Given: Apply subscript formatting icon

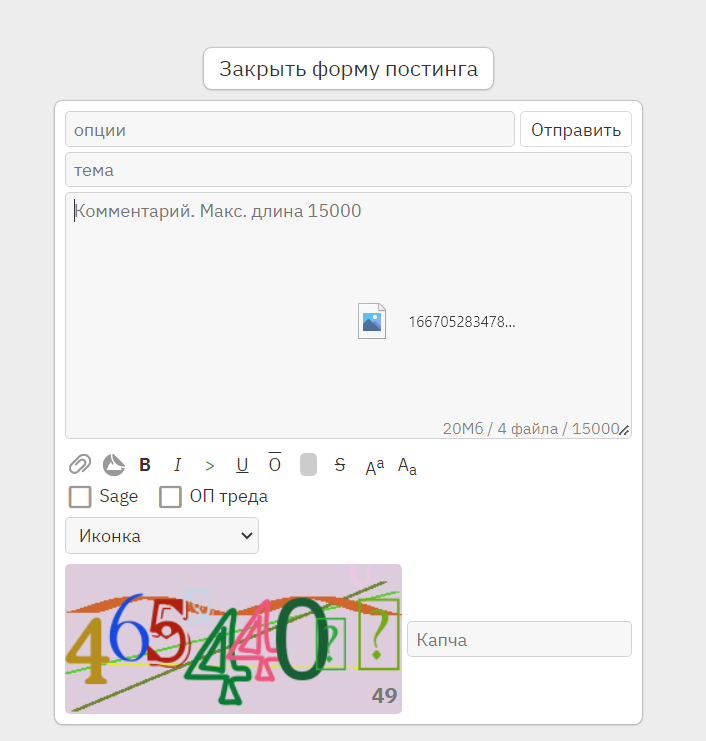Looking at the screenshot, I should [407, 466].
